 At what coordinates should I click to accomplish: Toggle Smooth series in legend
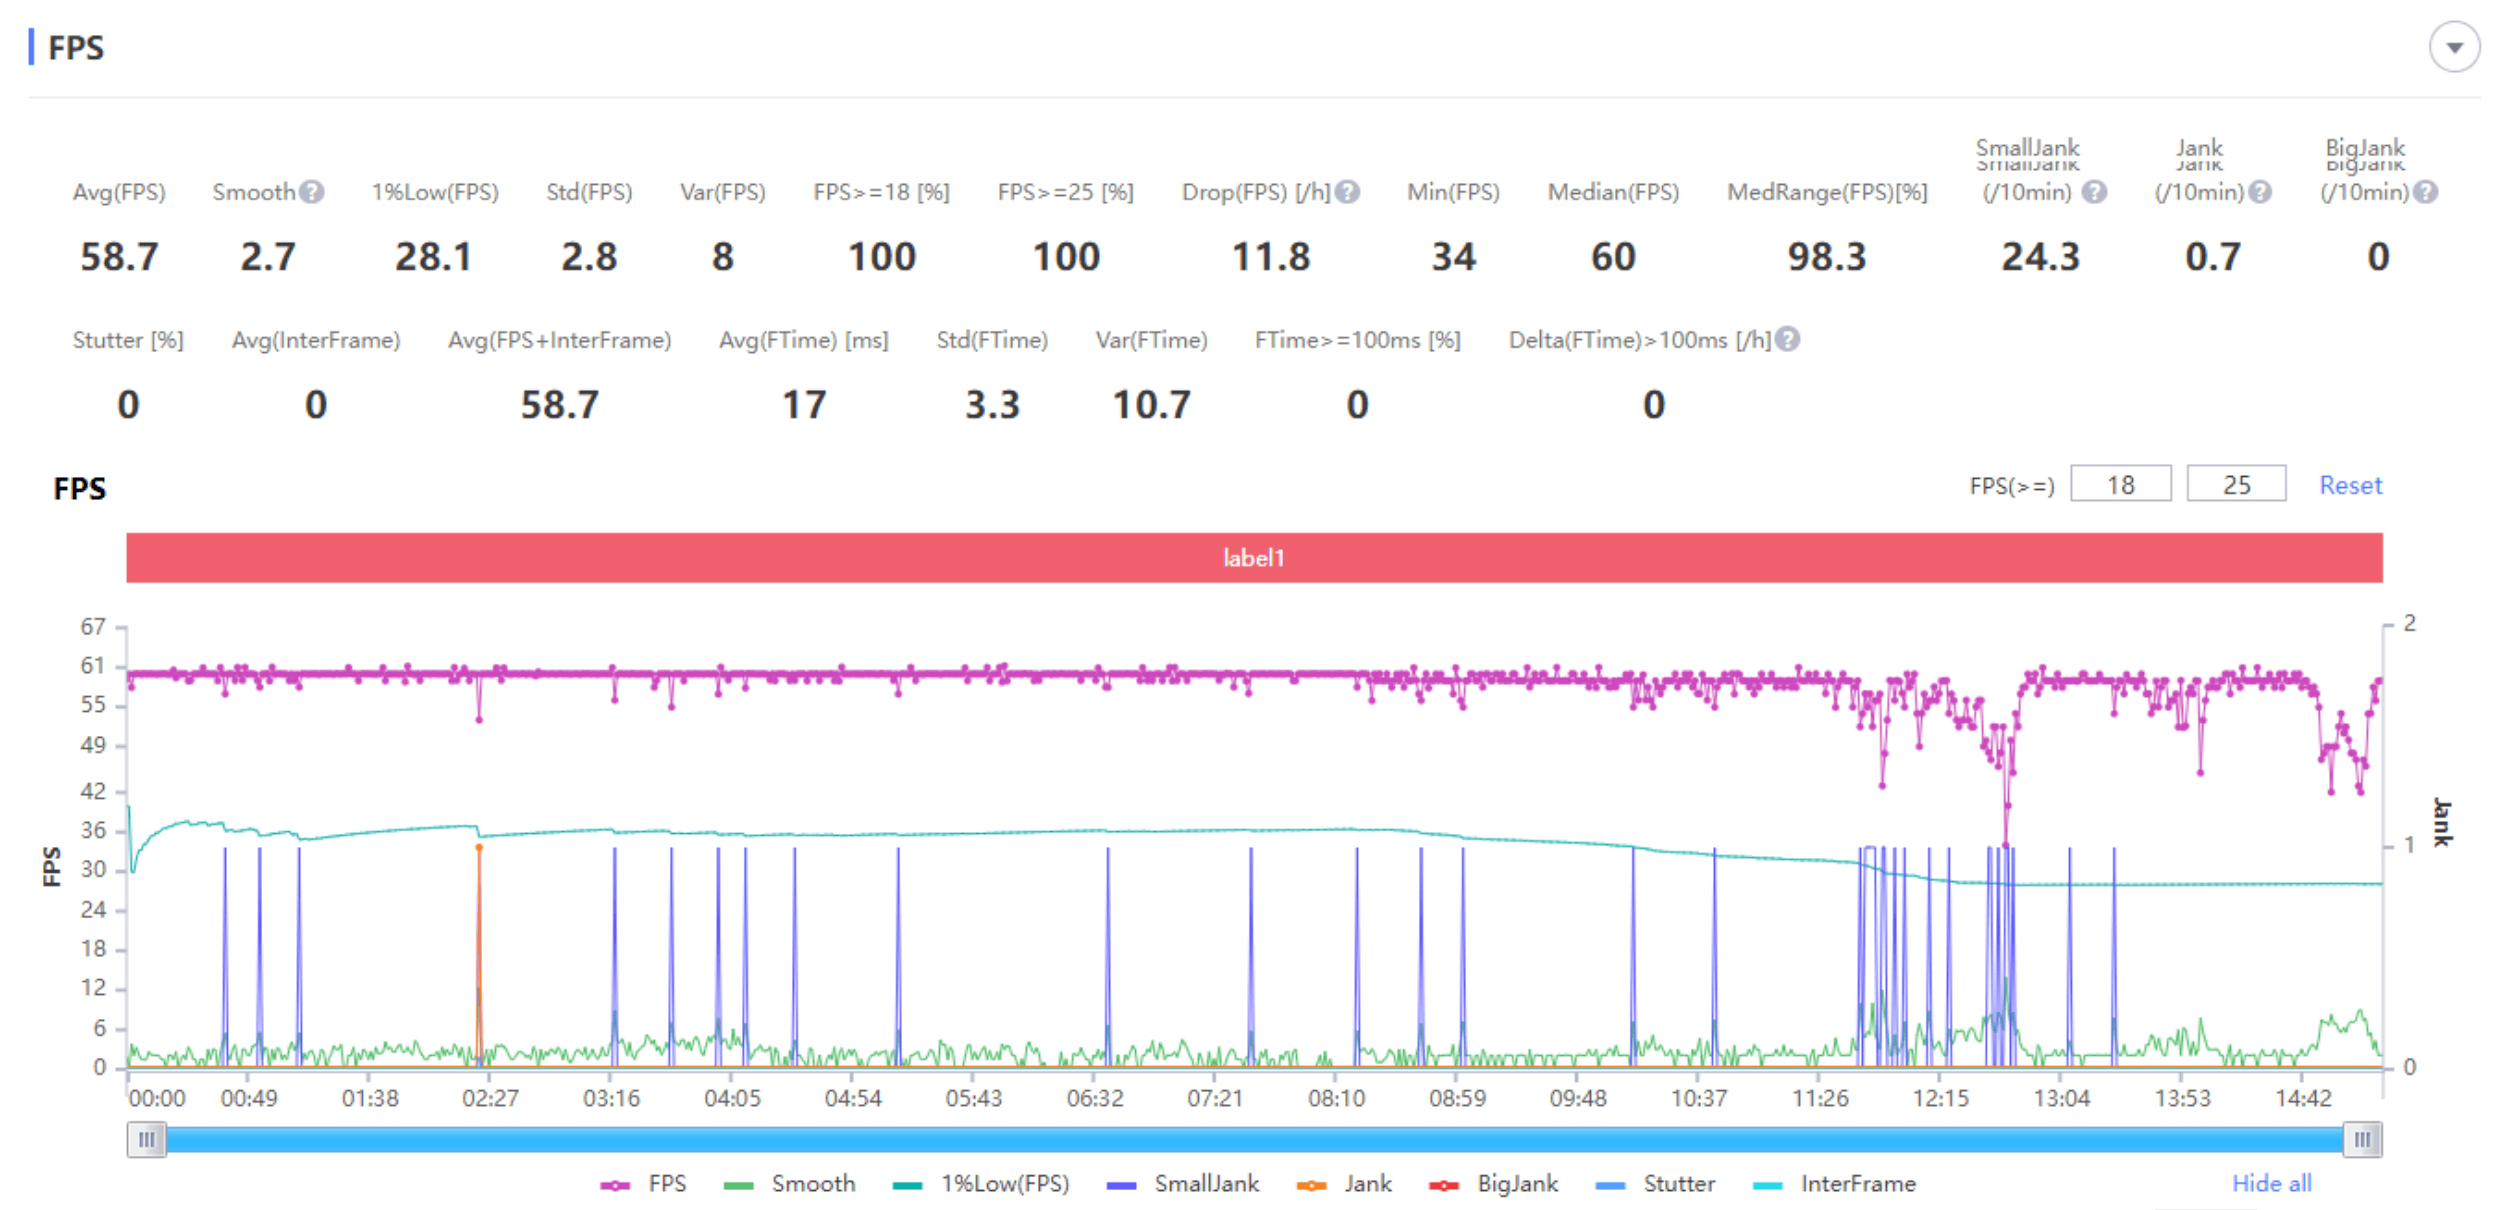click(x=790, y=1184)
